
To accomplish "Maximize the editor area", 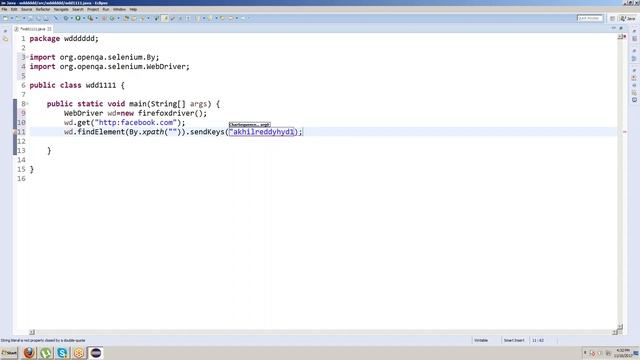I will click(621, 28).
